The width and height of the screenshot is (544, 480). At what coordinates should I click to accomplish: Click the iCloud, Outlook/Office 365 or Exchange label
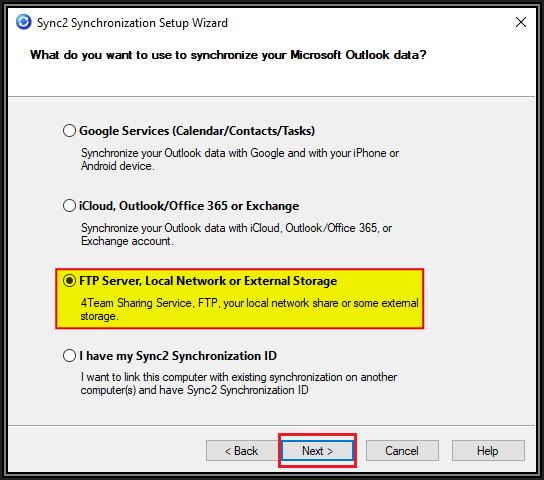189,206
